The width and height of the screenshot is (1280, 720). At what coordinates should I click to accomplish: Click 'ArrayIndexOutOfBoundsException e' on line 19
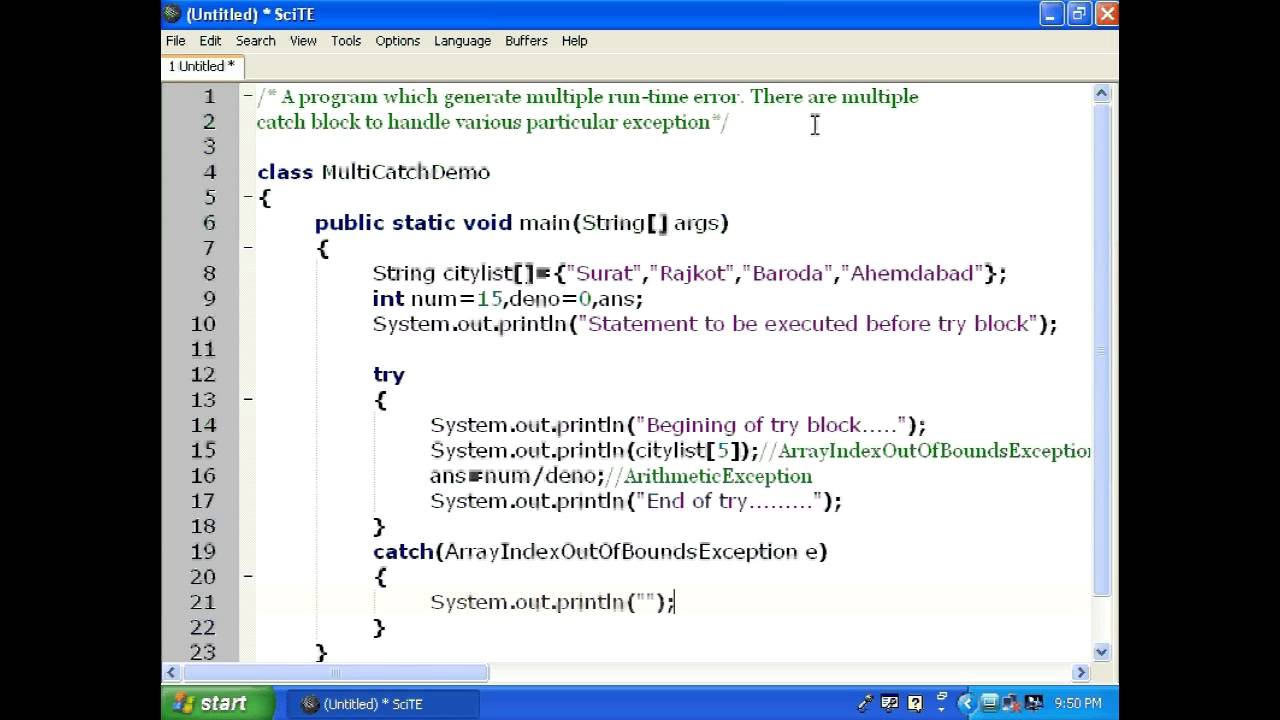click(631, 551)
